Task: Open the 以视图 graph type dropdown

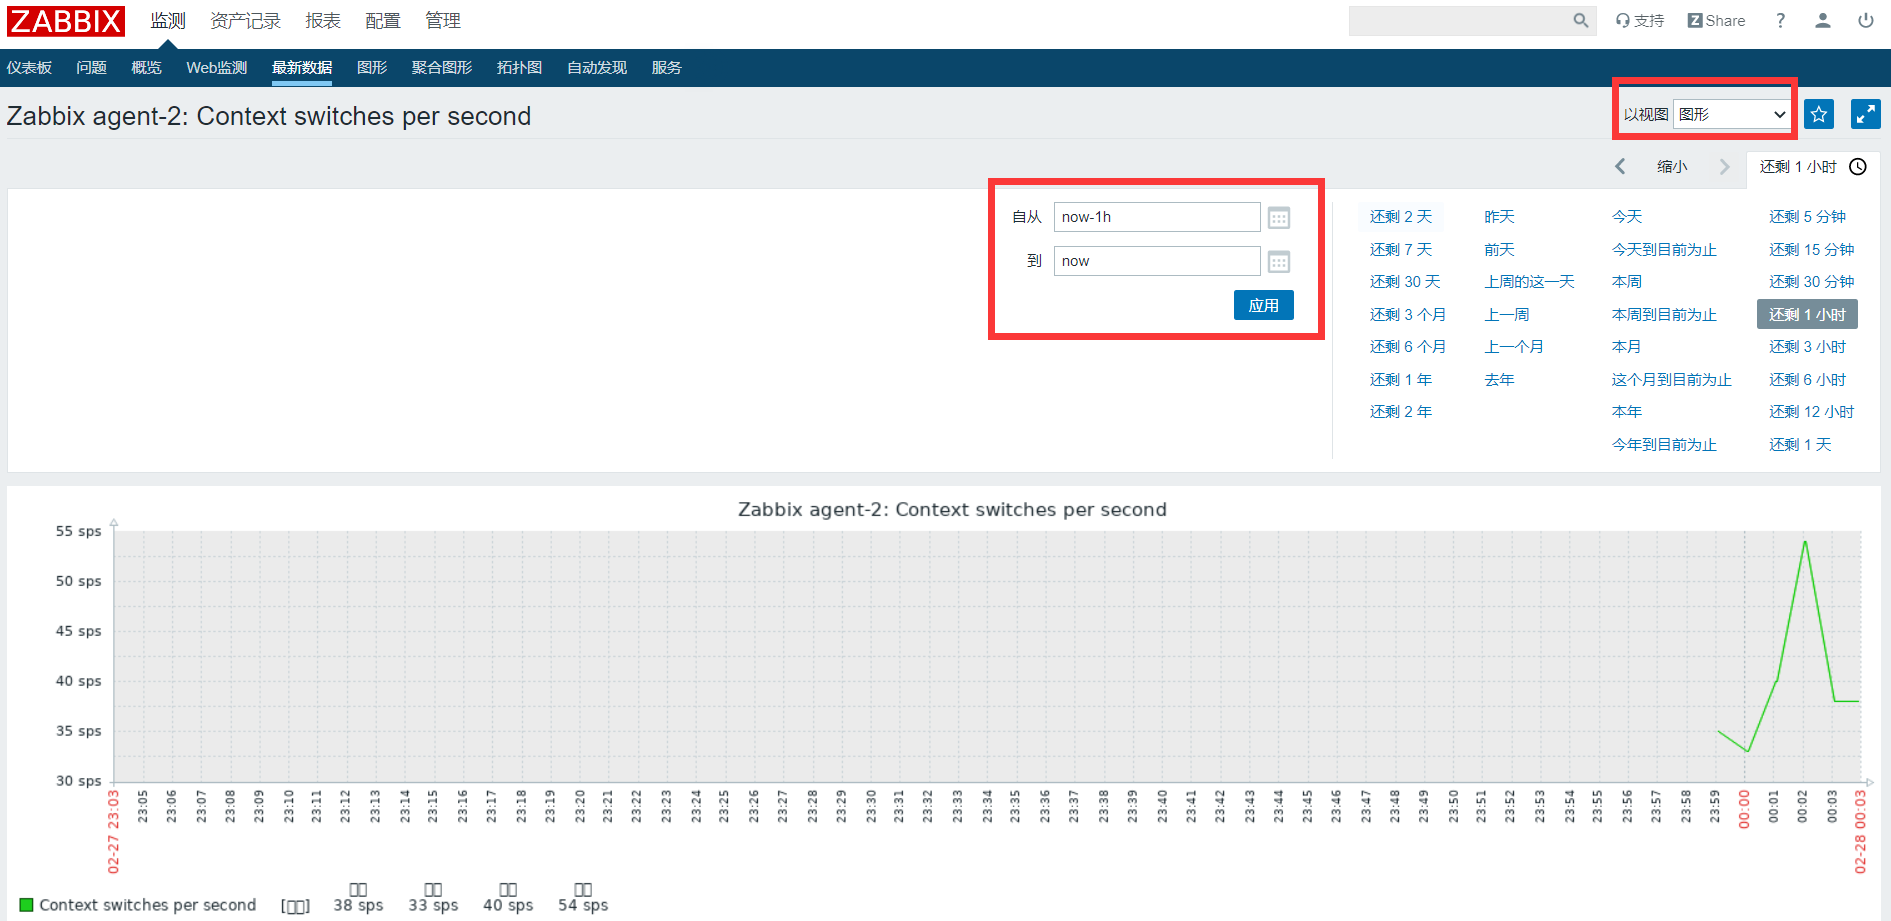Action: (x=1732, y=114)
